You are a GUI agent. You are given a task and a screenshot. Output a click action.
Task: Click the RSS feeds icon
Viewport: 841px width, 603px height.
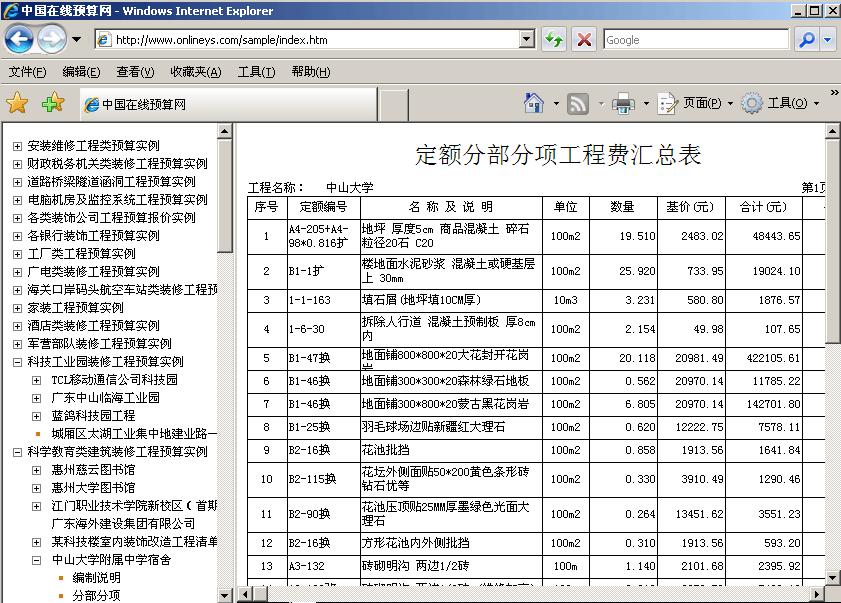[577, 104]
